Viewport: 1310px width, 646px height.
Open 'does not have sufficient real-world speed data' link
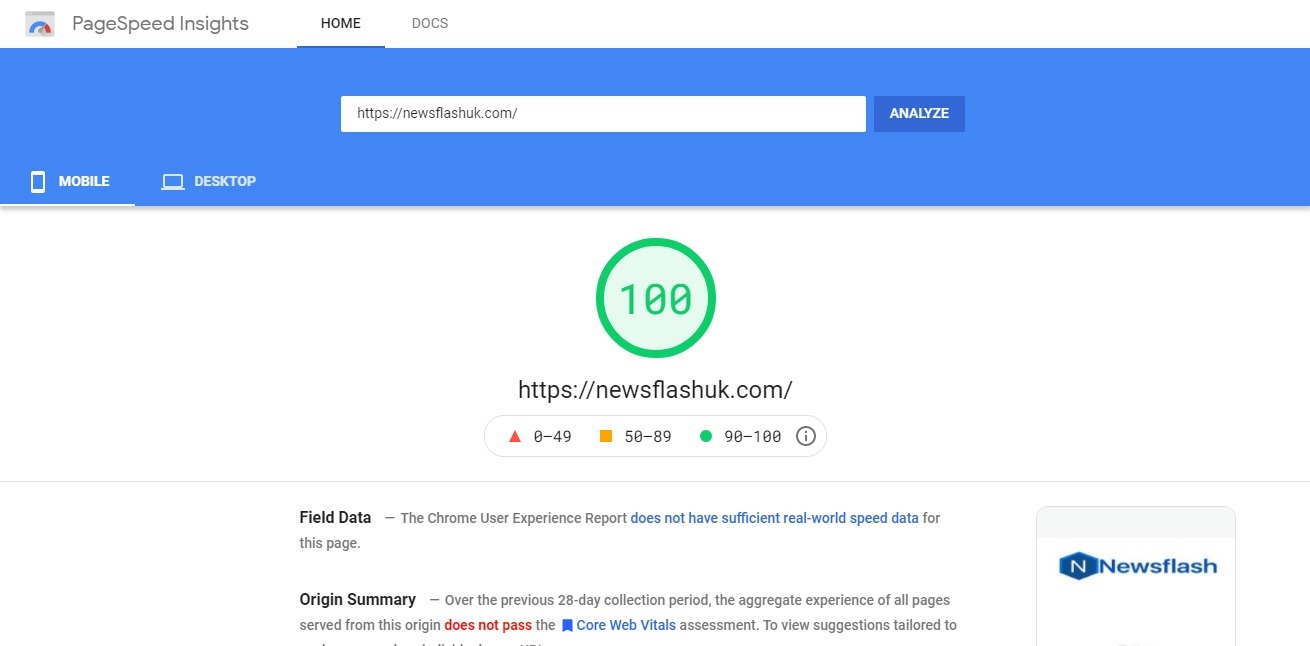click(774, 518)
